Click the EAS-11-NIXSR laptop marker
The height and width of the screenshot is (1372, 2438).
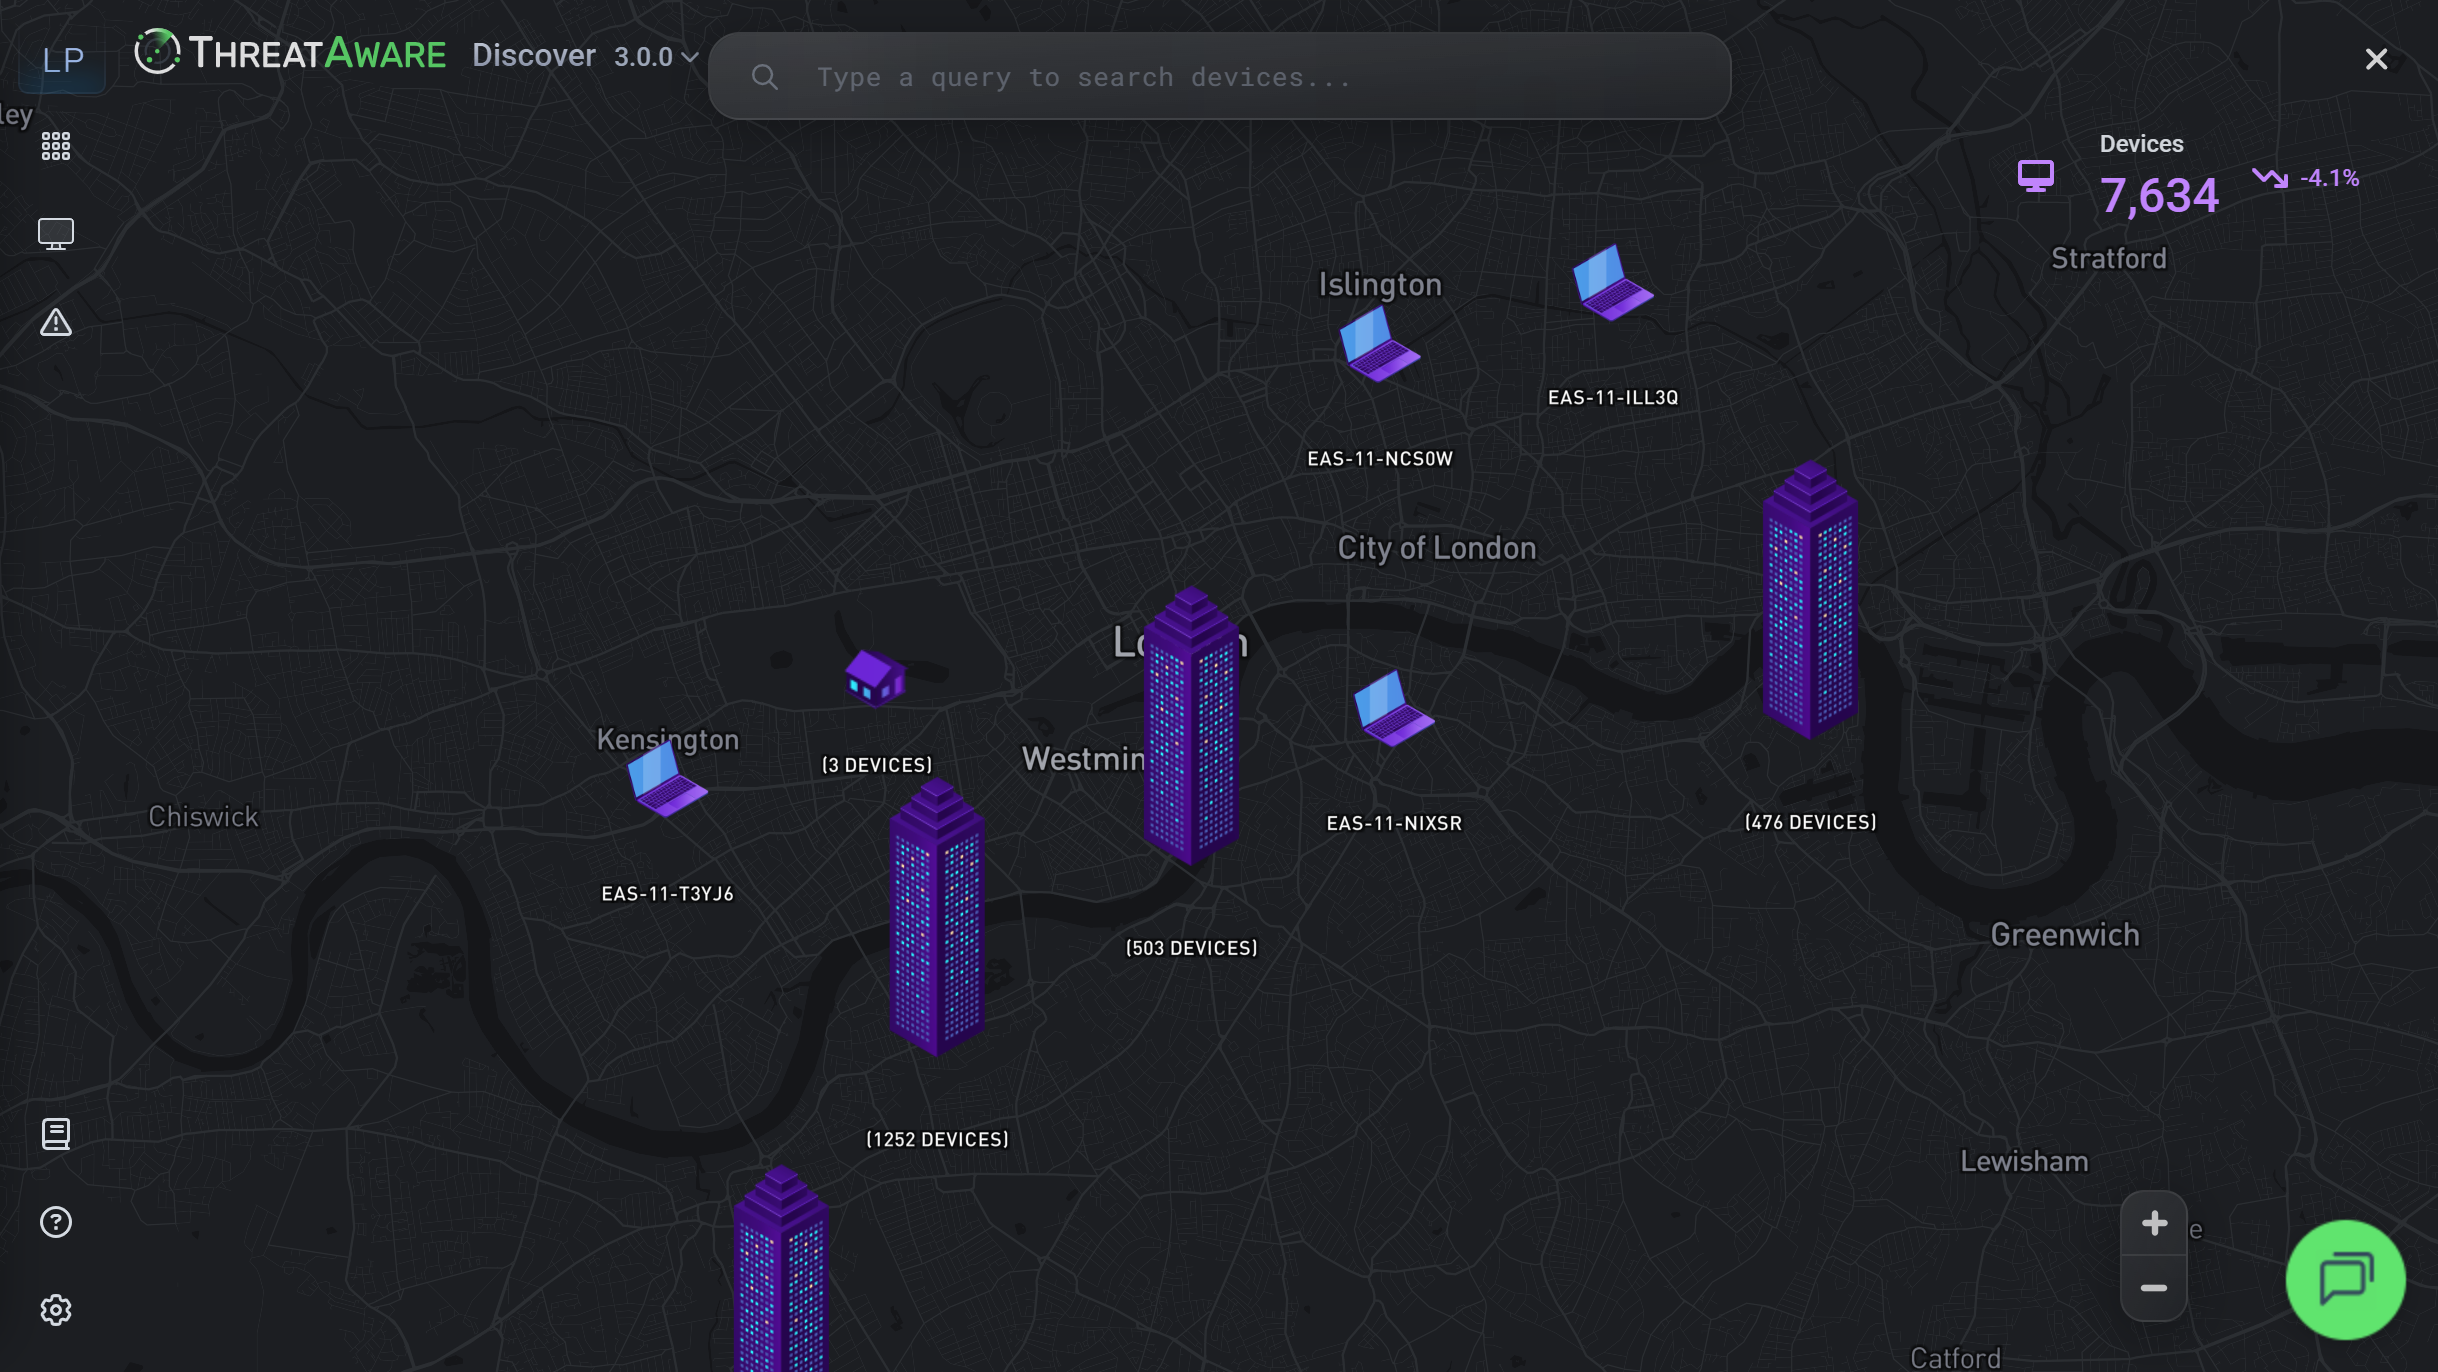pos(1393,711)
